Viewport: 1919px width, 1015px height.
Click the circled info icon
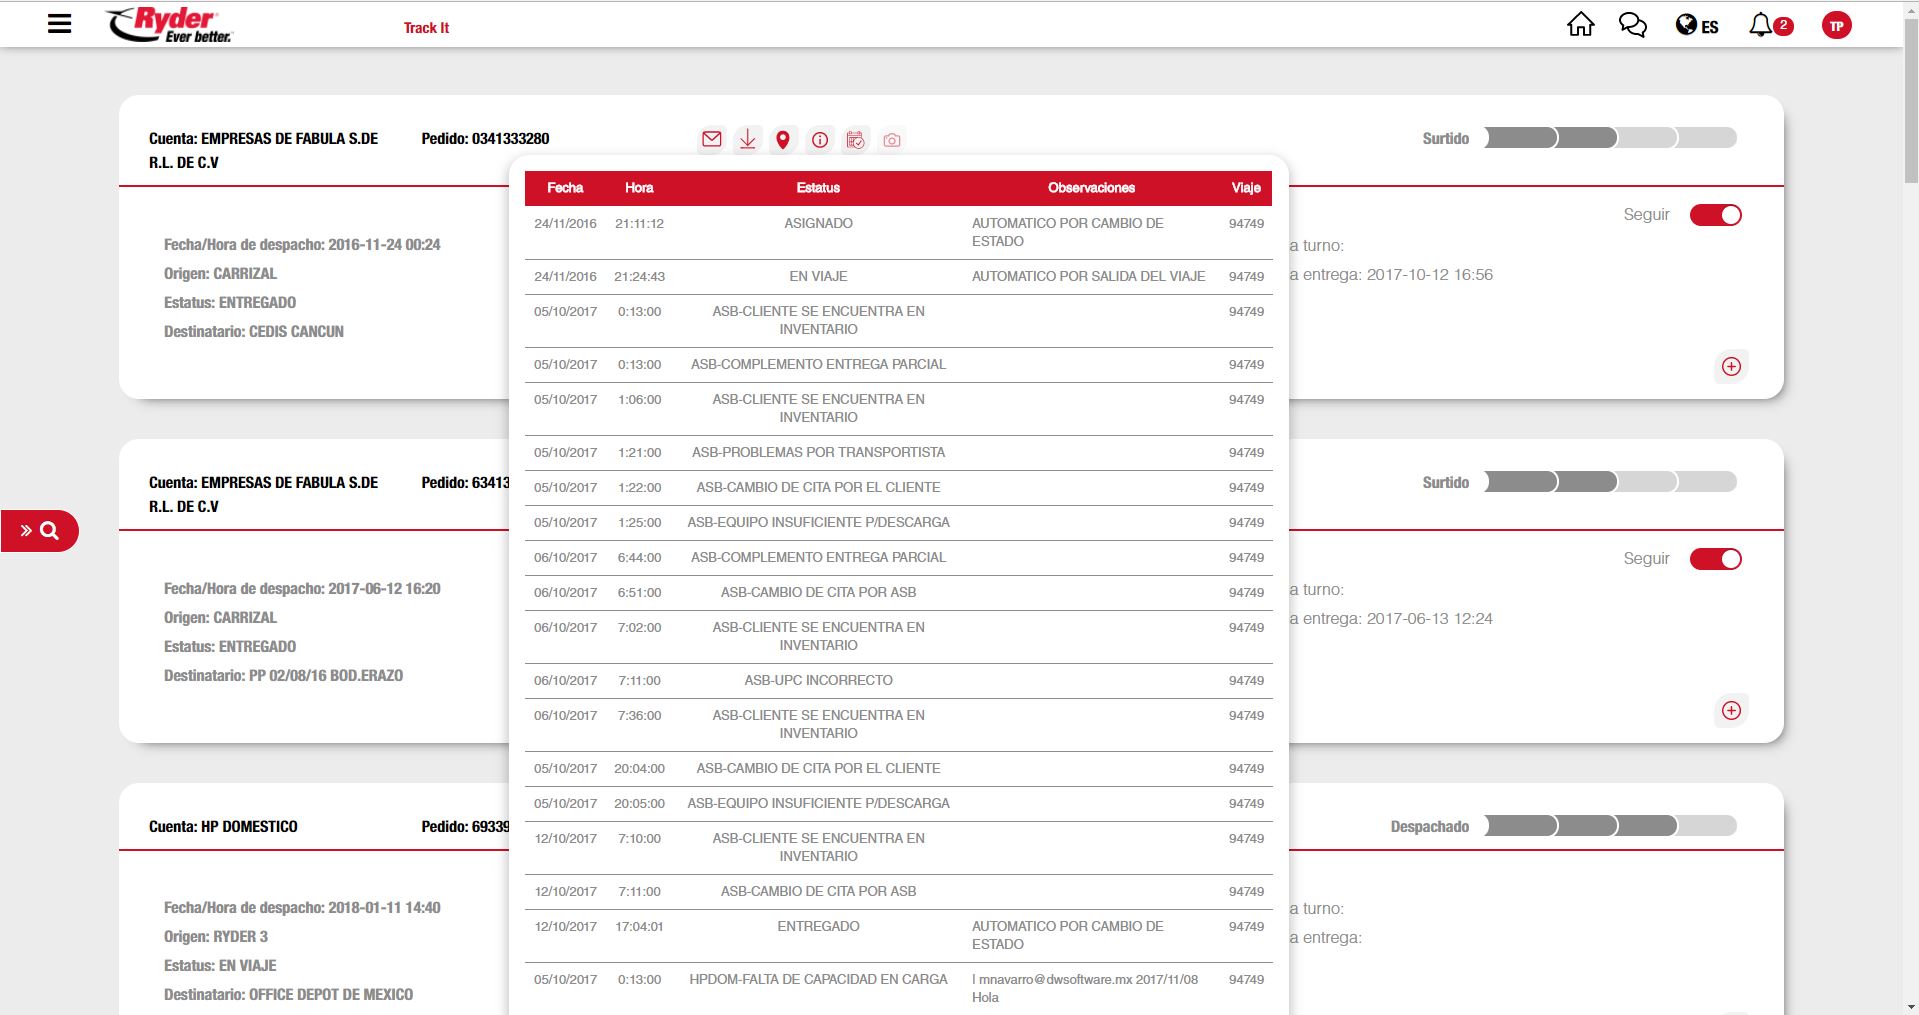[x=819, y=140]
